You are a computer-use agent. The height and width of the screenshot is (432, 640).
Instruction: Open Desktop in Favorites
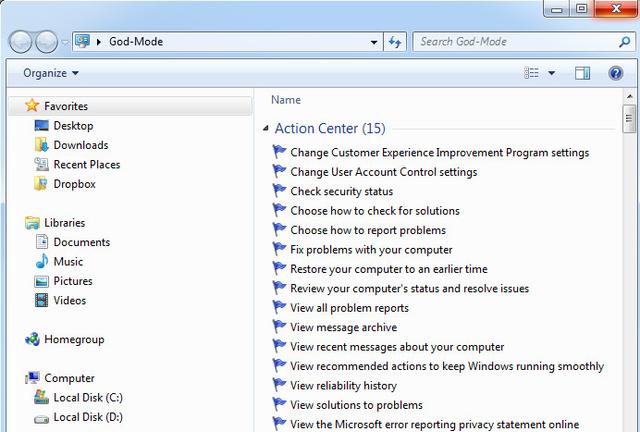(x=73, y=126)
